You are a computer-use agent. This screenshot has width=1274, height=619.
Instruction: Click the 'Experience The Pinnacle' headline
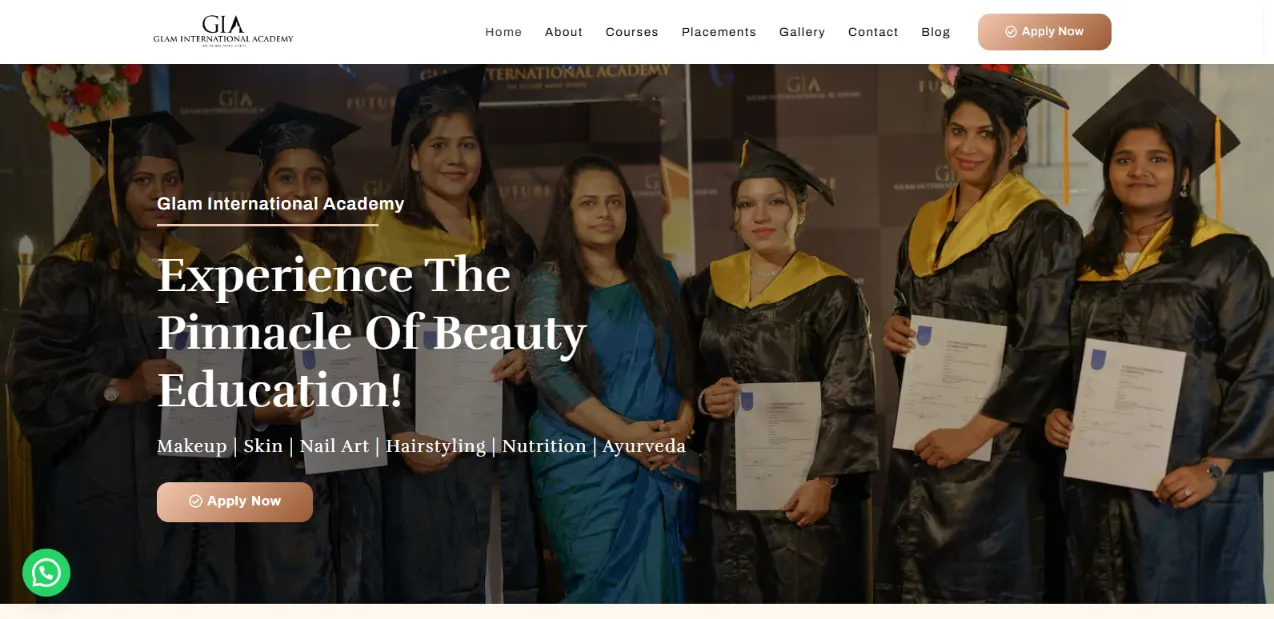372,333
